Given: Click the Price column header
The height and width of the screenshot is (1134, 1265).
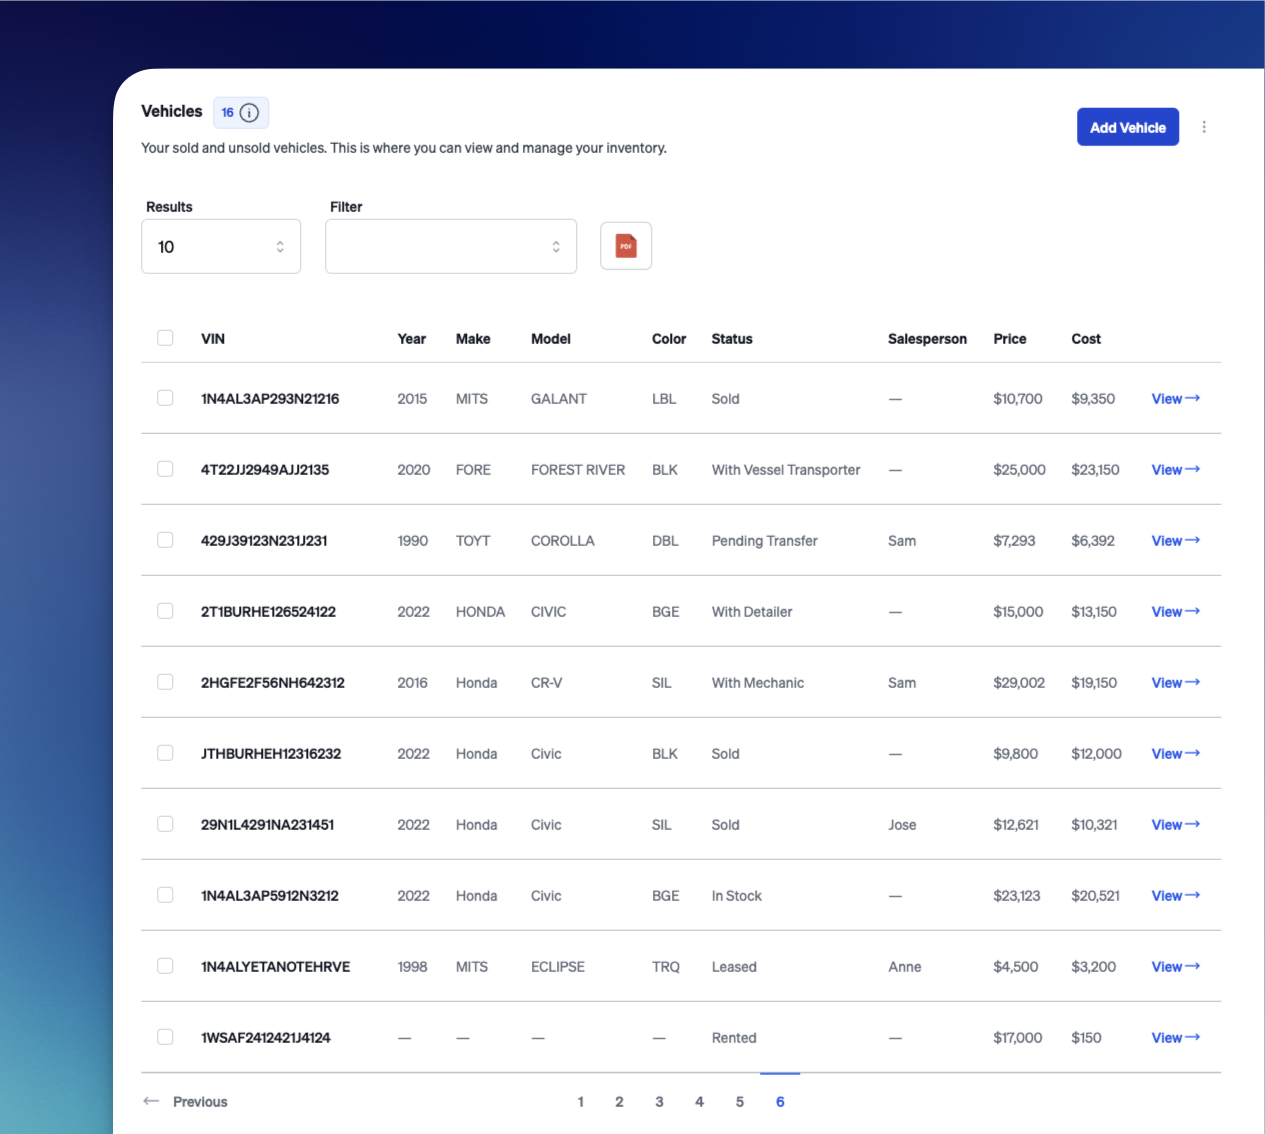Looking at the screenshot, I should [1009, 339].
